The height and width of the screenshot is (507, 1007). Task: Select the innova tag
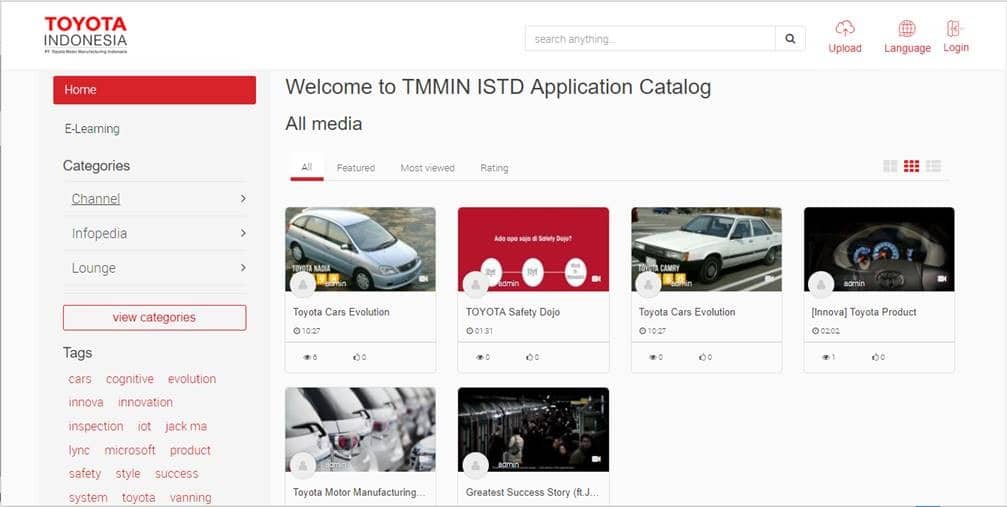coord(86,402)
